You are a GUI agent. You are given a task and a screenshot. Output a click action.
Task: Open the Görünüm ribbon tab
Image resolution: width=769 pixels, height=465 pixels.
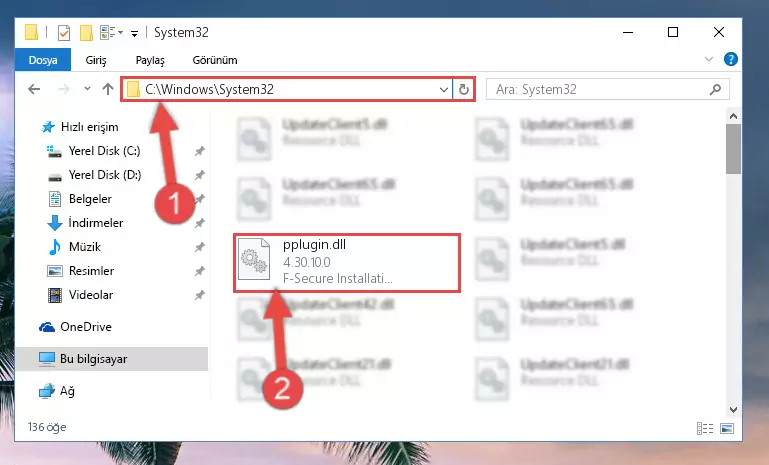pos(215,60)
